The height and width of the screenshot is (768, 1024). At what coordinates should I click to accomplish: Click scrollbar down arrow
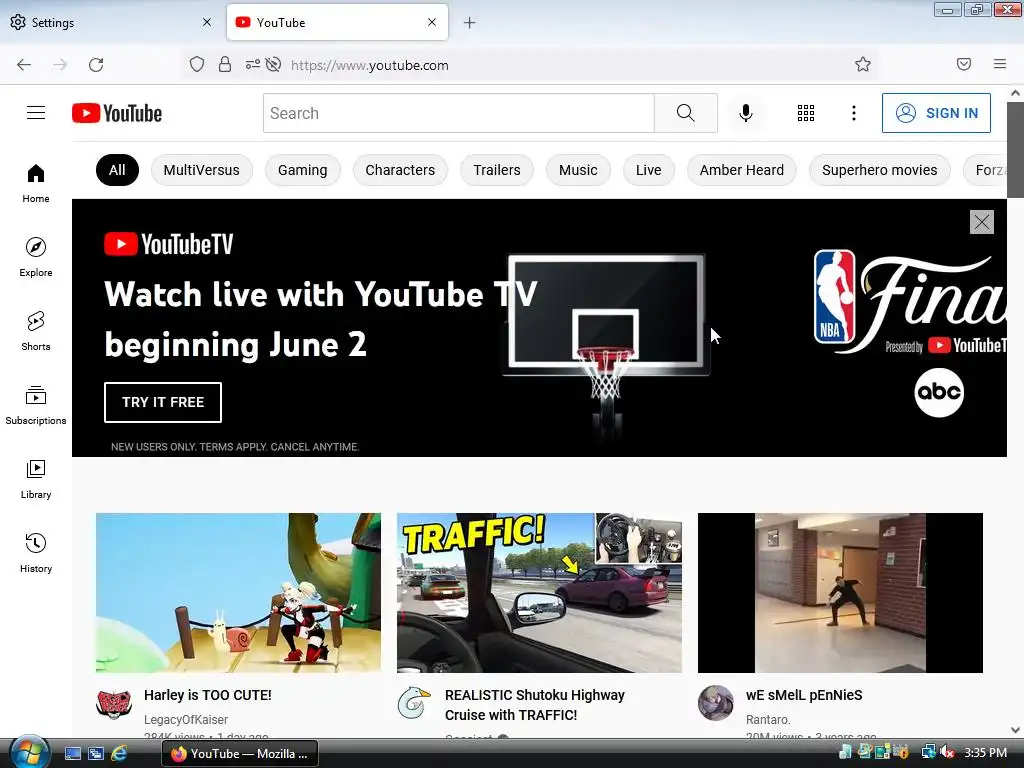click(1016, 730)
